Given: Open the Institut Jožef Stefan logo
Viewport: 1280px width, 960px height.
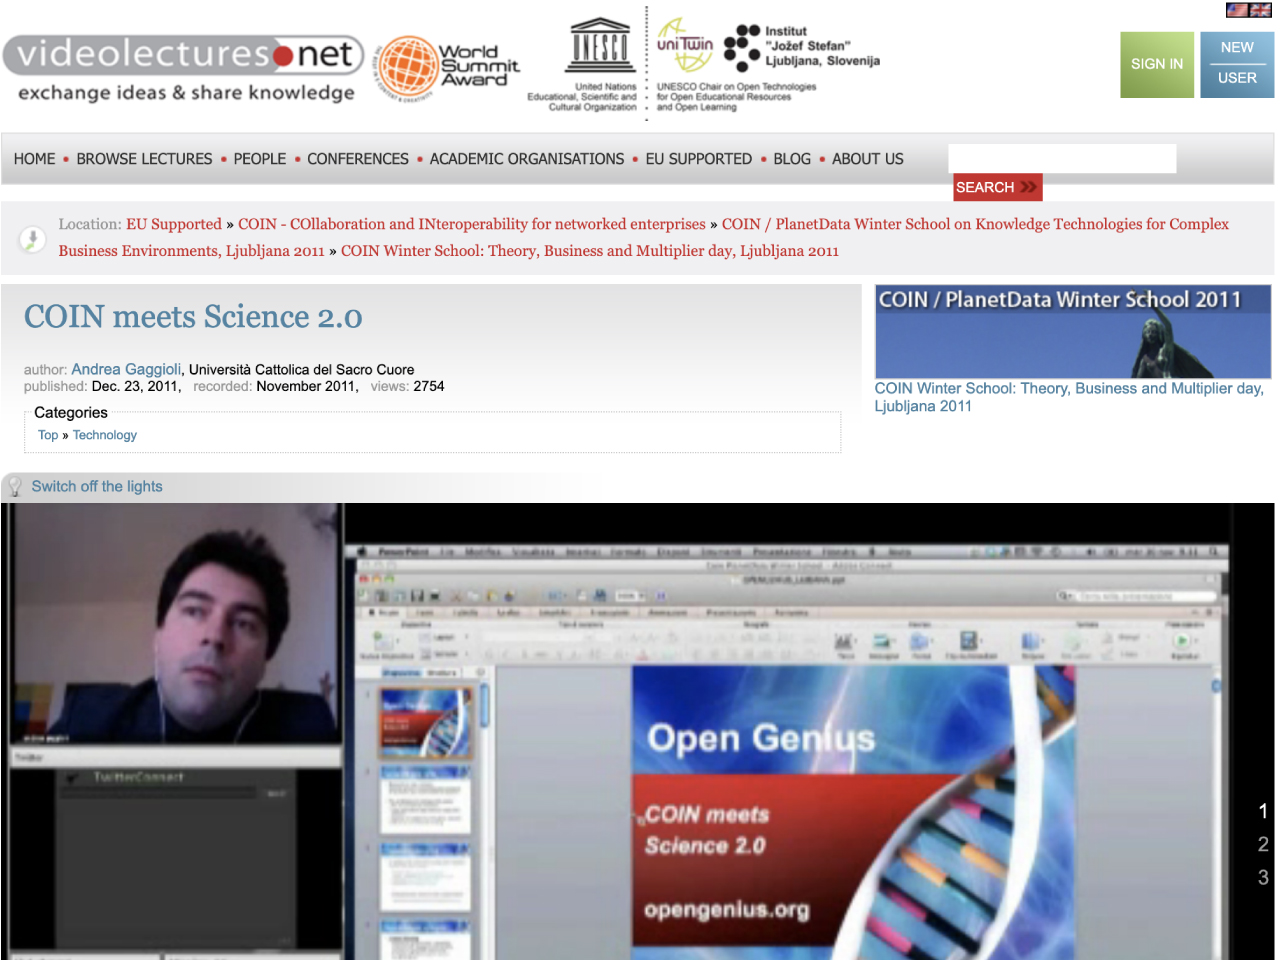Looking at the screenshot, I should pos(801,47).
